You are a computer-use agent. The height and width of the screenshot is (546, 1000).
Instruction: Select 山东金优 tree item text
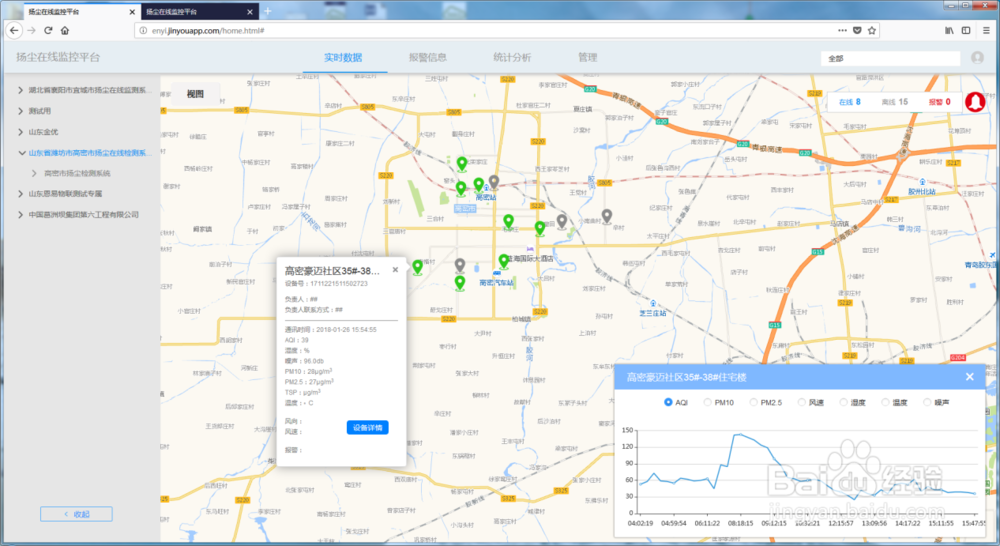tap(43, 132)
